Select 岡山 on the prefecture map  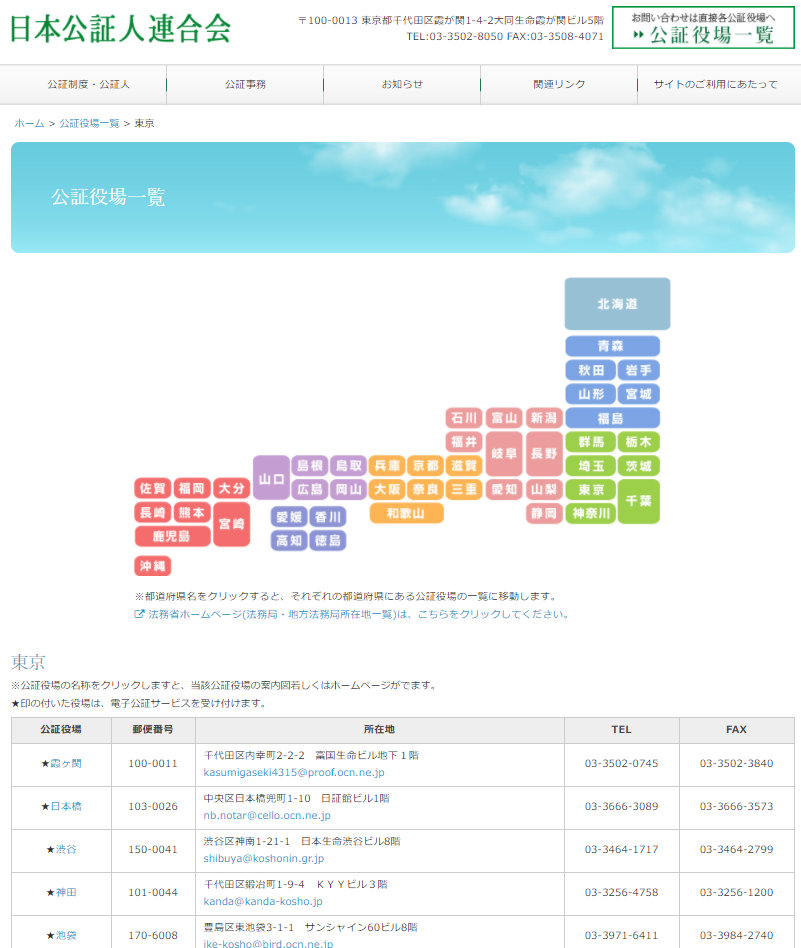(348, 490)
